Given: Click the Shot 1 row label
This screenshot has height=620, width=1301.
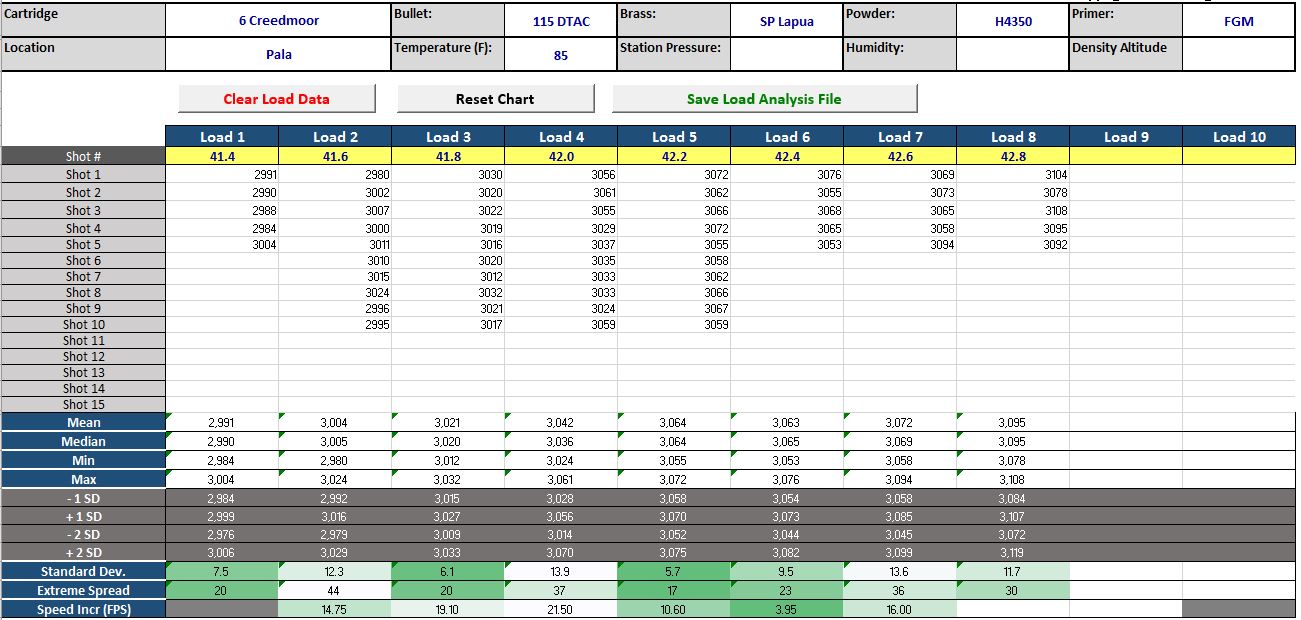Looking at the screenshot, I should [83, 175].
